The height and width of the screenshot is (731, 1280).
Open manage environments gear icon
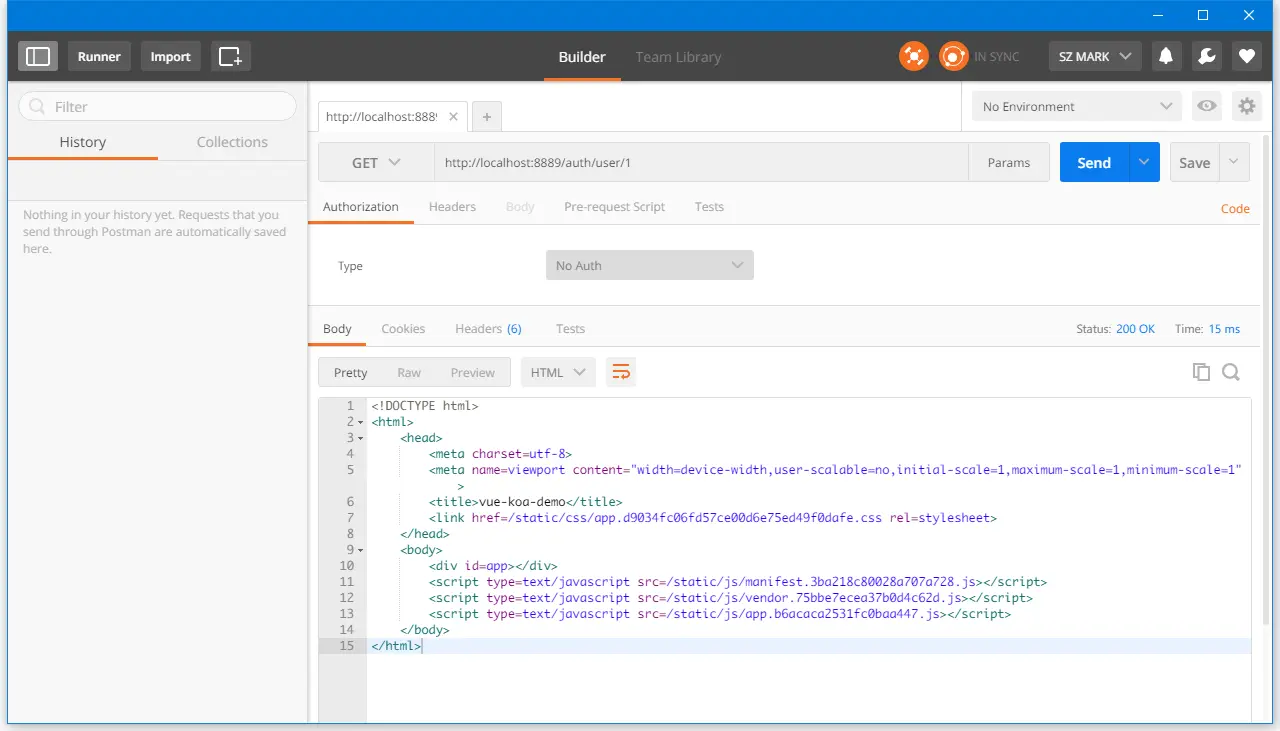pyautogui.click(x=1246, y=106)
